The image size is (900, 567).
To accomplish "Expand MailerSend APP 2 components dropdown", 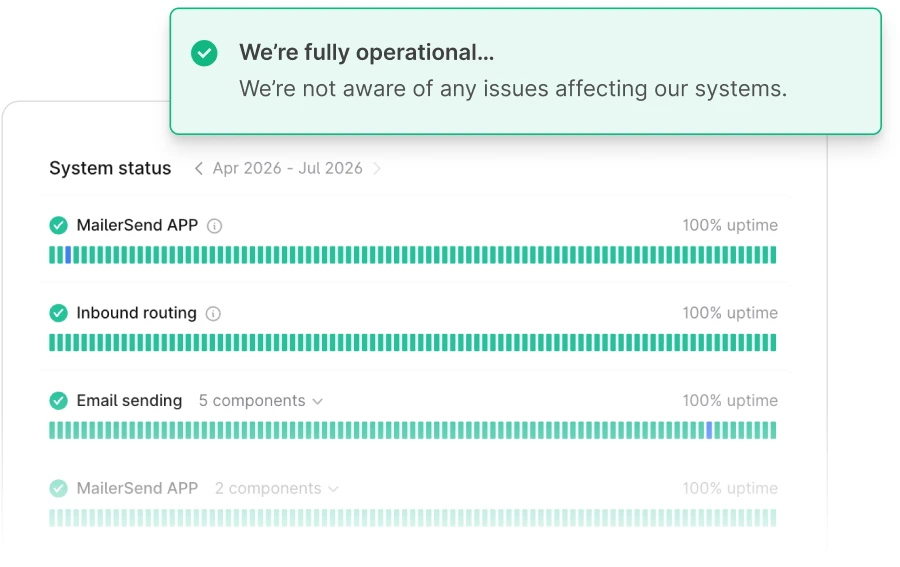I will click(277, 488).
